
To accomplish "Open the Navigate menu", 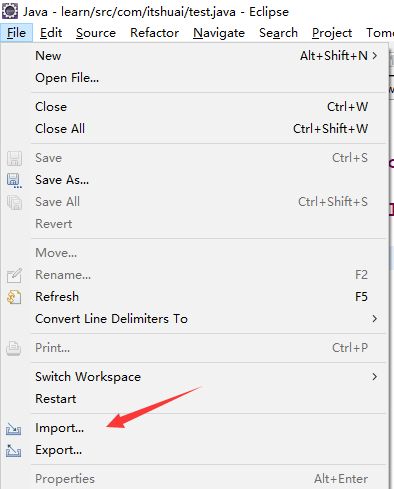I will tap(219, 33).
